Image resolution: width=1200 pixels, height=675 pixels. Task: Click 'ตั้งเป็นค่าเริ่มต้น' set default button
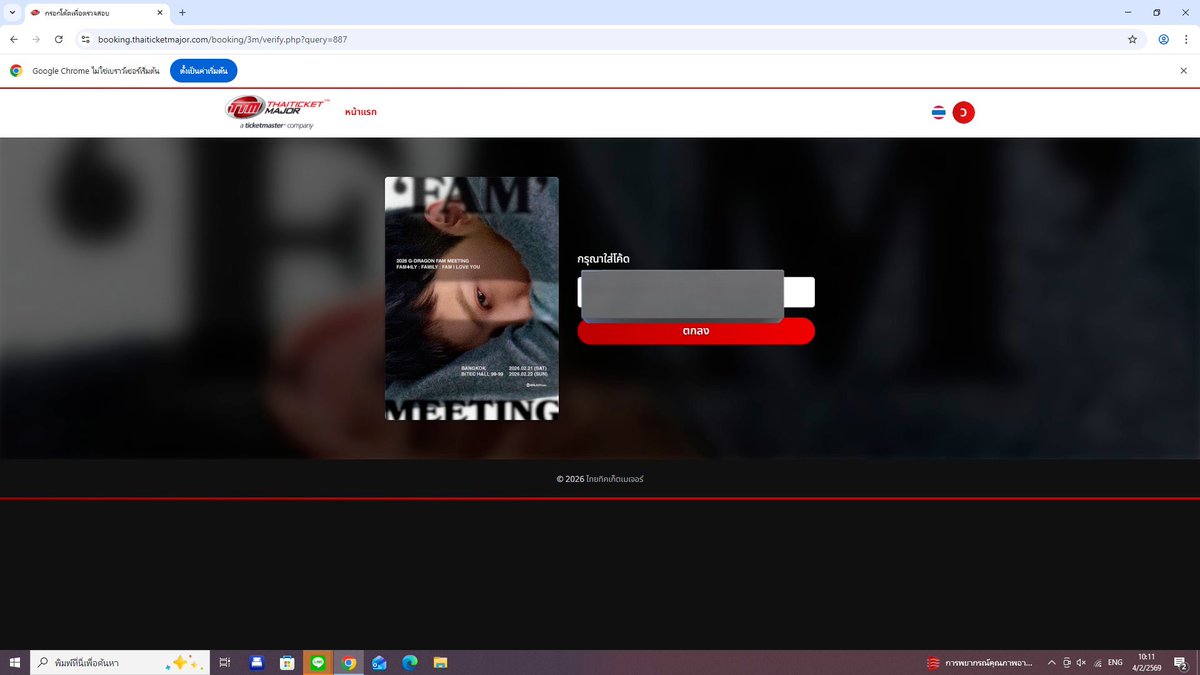pyautogui.click(x=203, y=71)
